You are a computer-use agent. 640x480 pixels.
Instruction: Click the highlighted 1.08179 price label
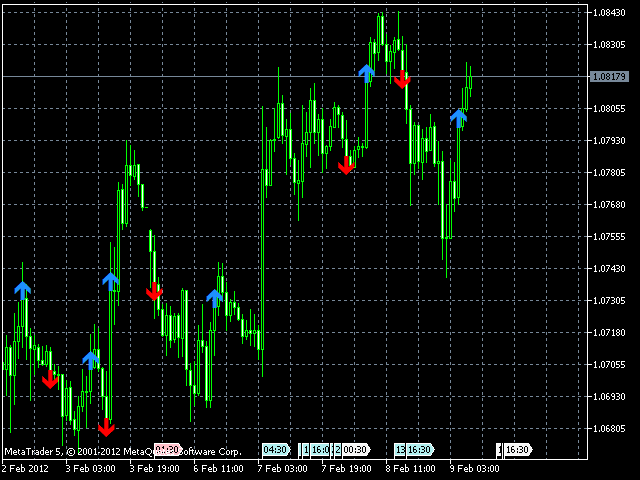[x=609, y=76]
